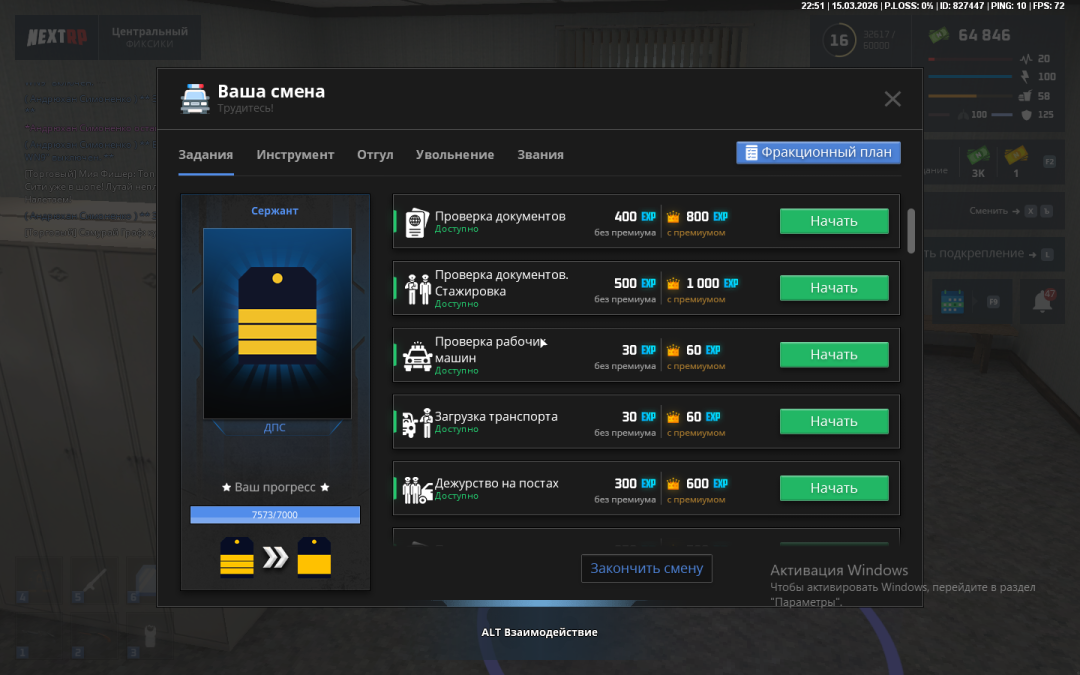Start the Проверка документов task
The image size is (1080, 675).
tap(834, 221)
